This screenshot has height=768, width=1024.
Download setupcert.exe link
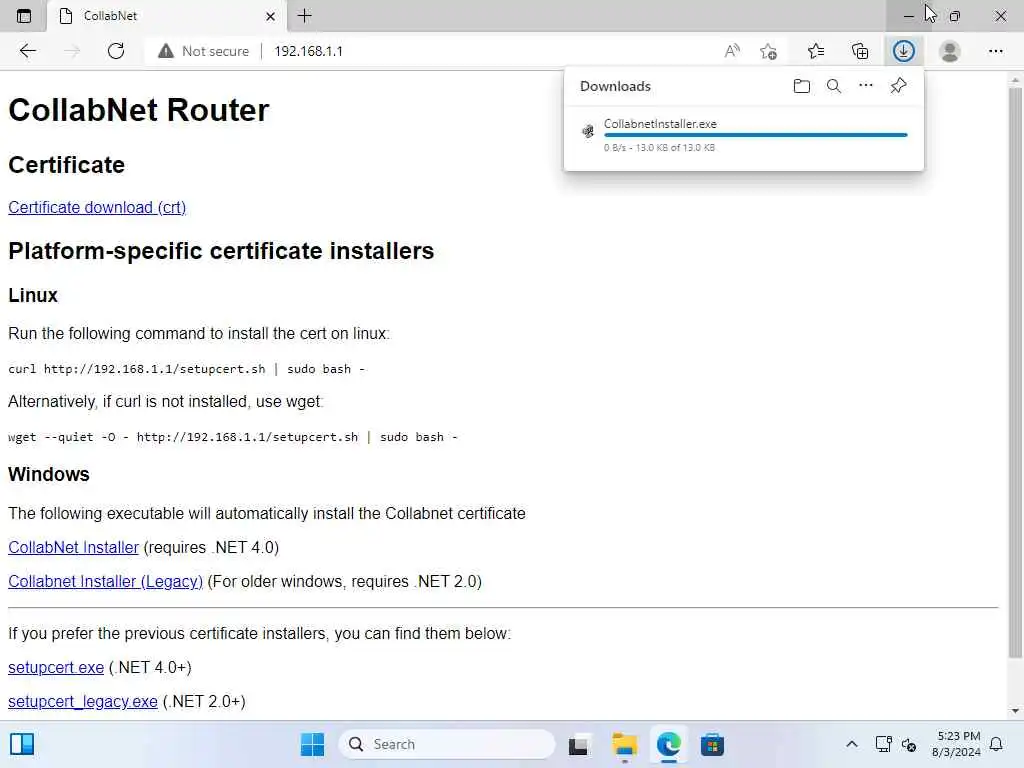click(x=56, y=667)
